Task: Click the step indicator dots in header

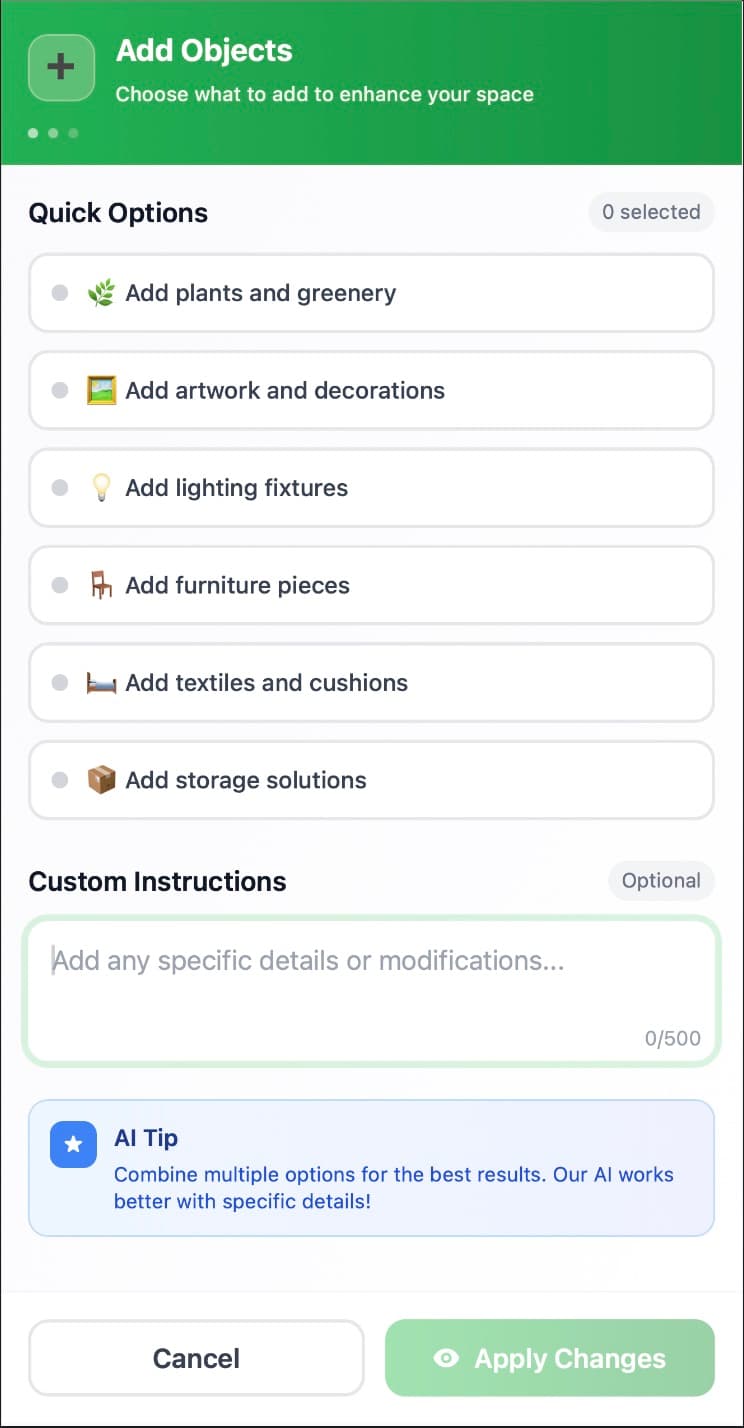Action: 53,133
